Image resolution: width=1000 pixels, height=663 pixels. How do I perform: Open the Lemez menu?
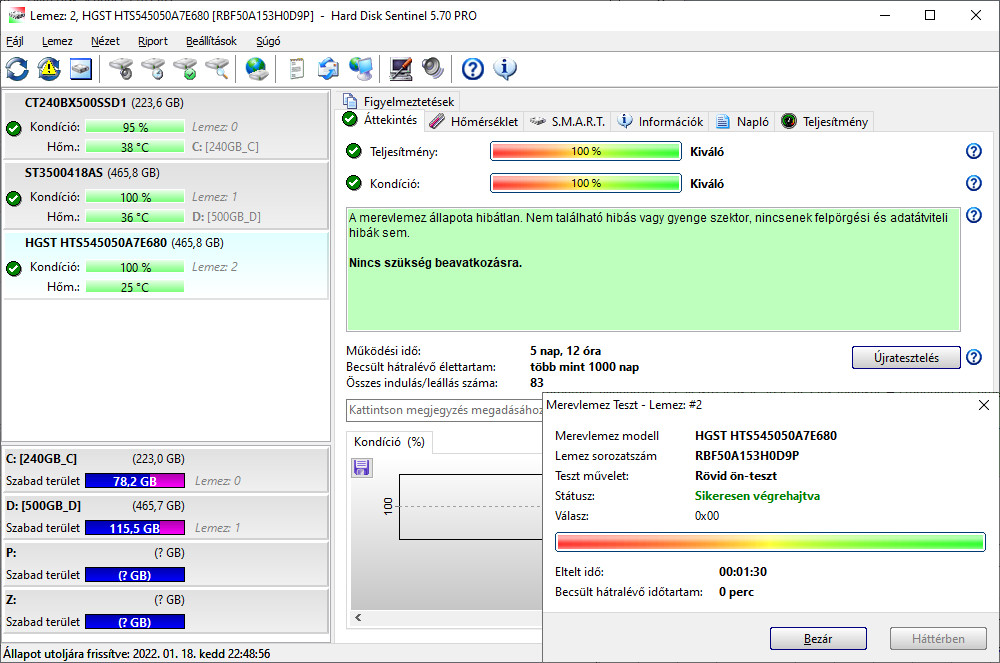[57, 41]
